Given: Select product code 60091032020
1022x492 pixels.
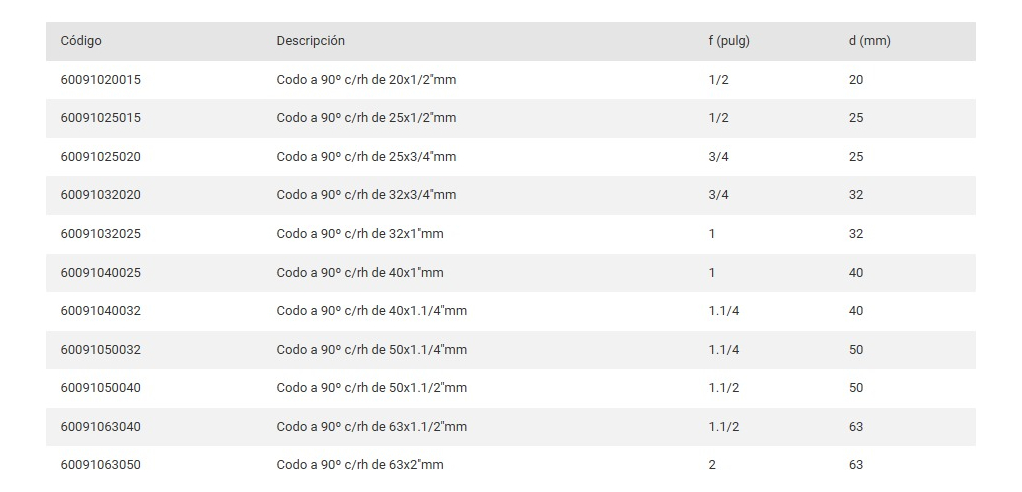Looking at the screenshot, I should (100, 195).
